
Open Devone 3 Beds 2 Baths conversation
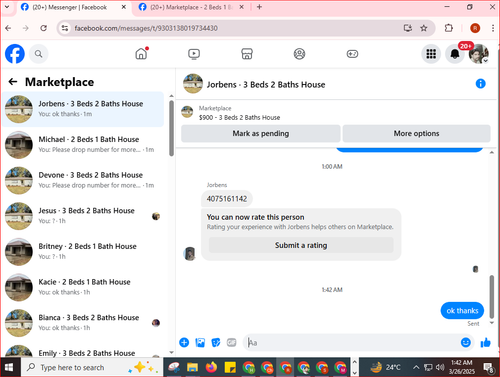[x=83, y=180]
